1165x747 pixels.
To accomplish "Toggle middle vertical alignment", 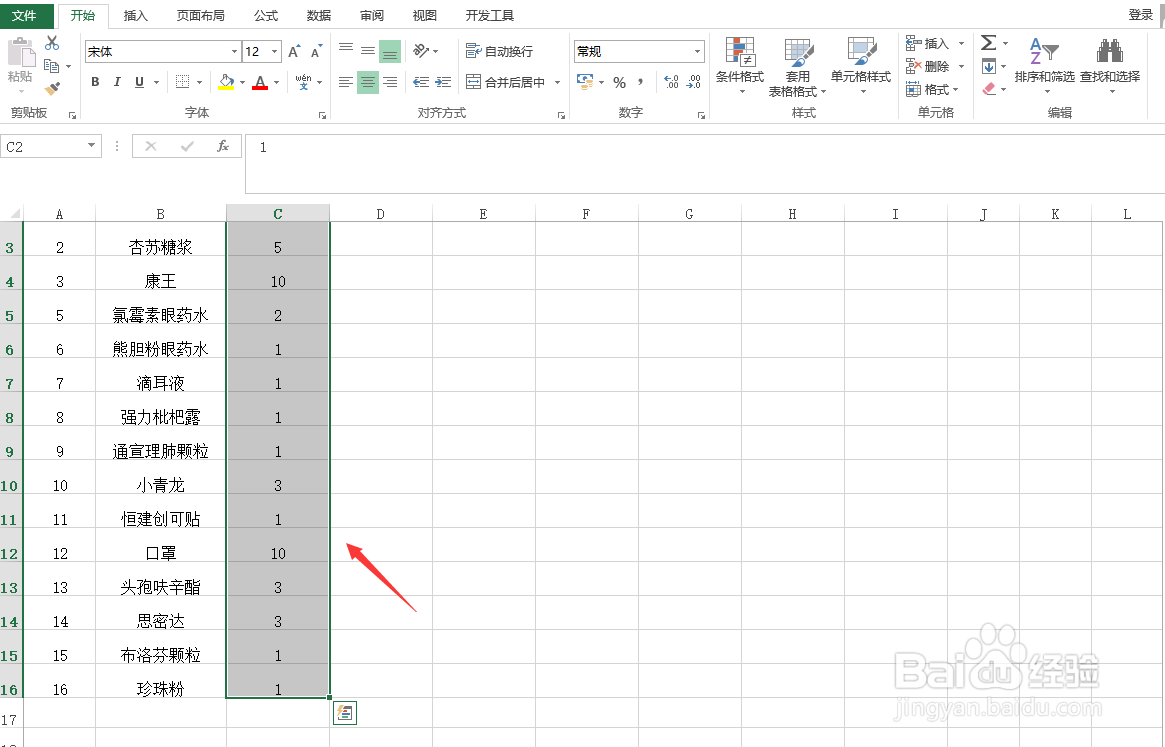I will pos(368,51).
